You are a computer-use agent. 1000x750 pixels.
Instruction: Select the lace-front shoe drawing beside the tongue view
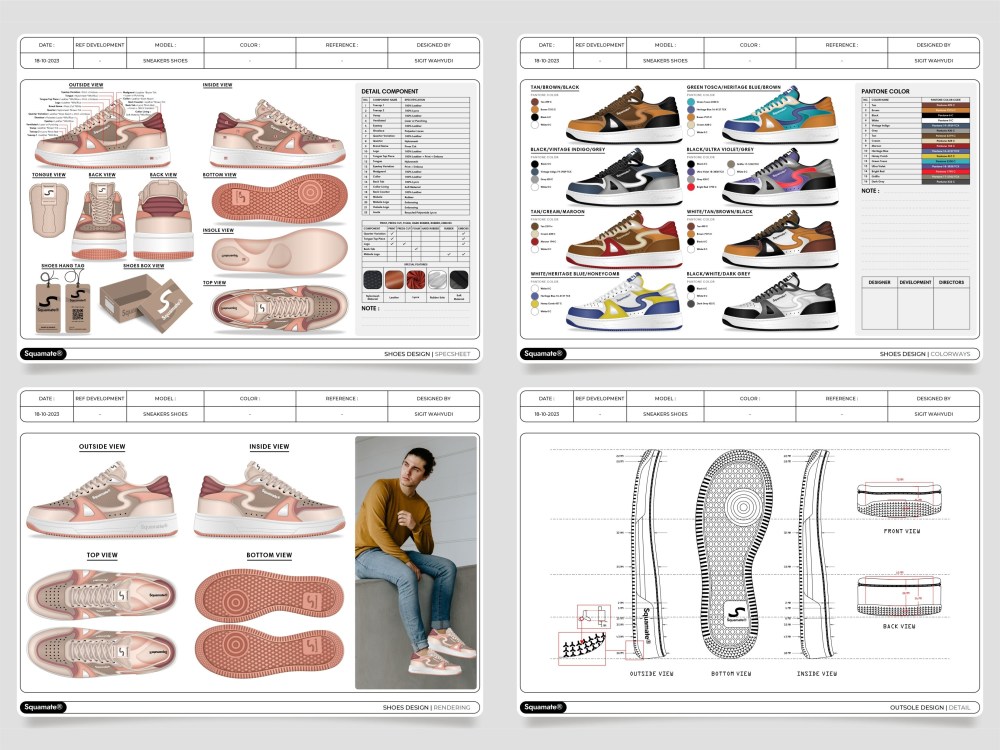coord(101,219)
